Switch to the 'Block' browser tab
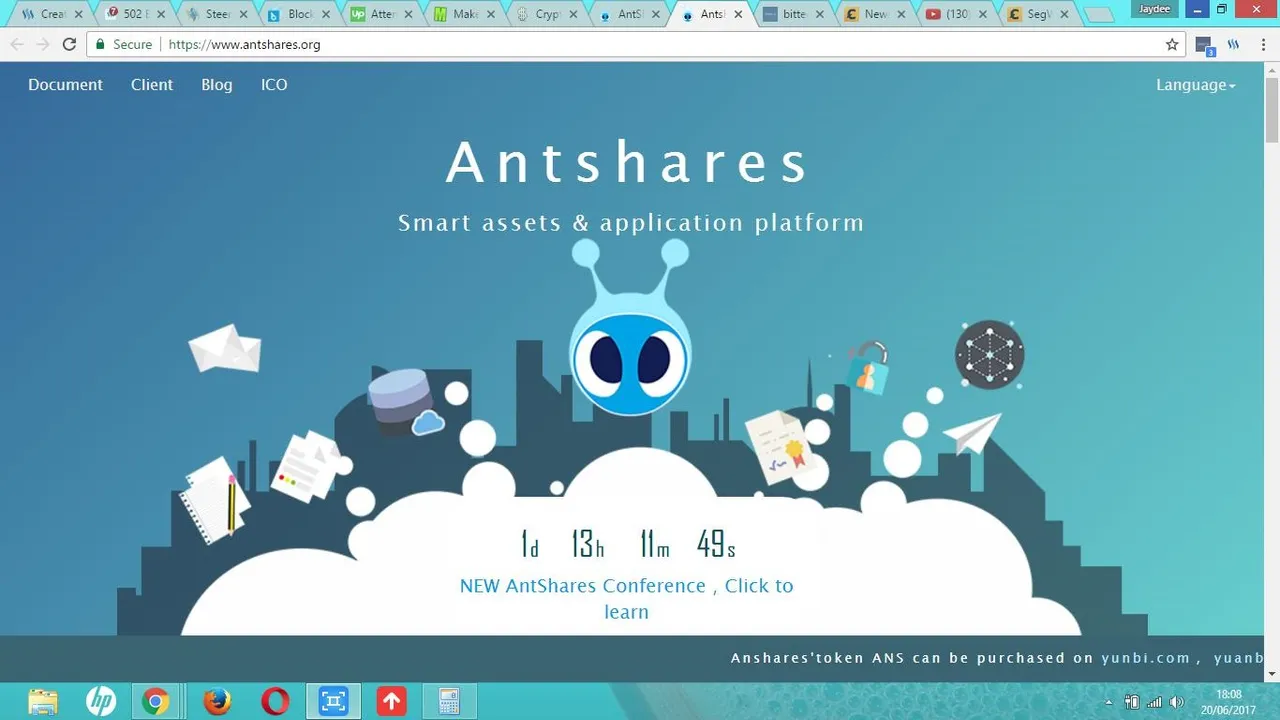The width and height of the screenshot is (1280, 720). (299, 14)
